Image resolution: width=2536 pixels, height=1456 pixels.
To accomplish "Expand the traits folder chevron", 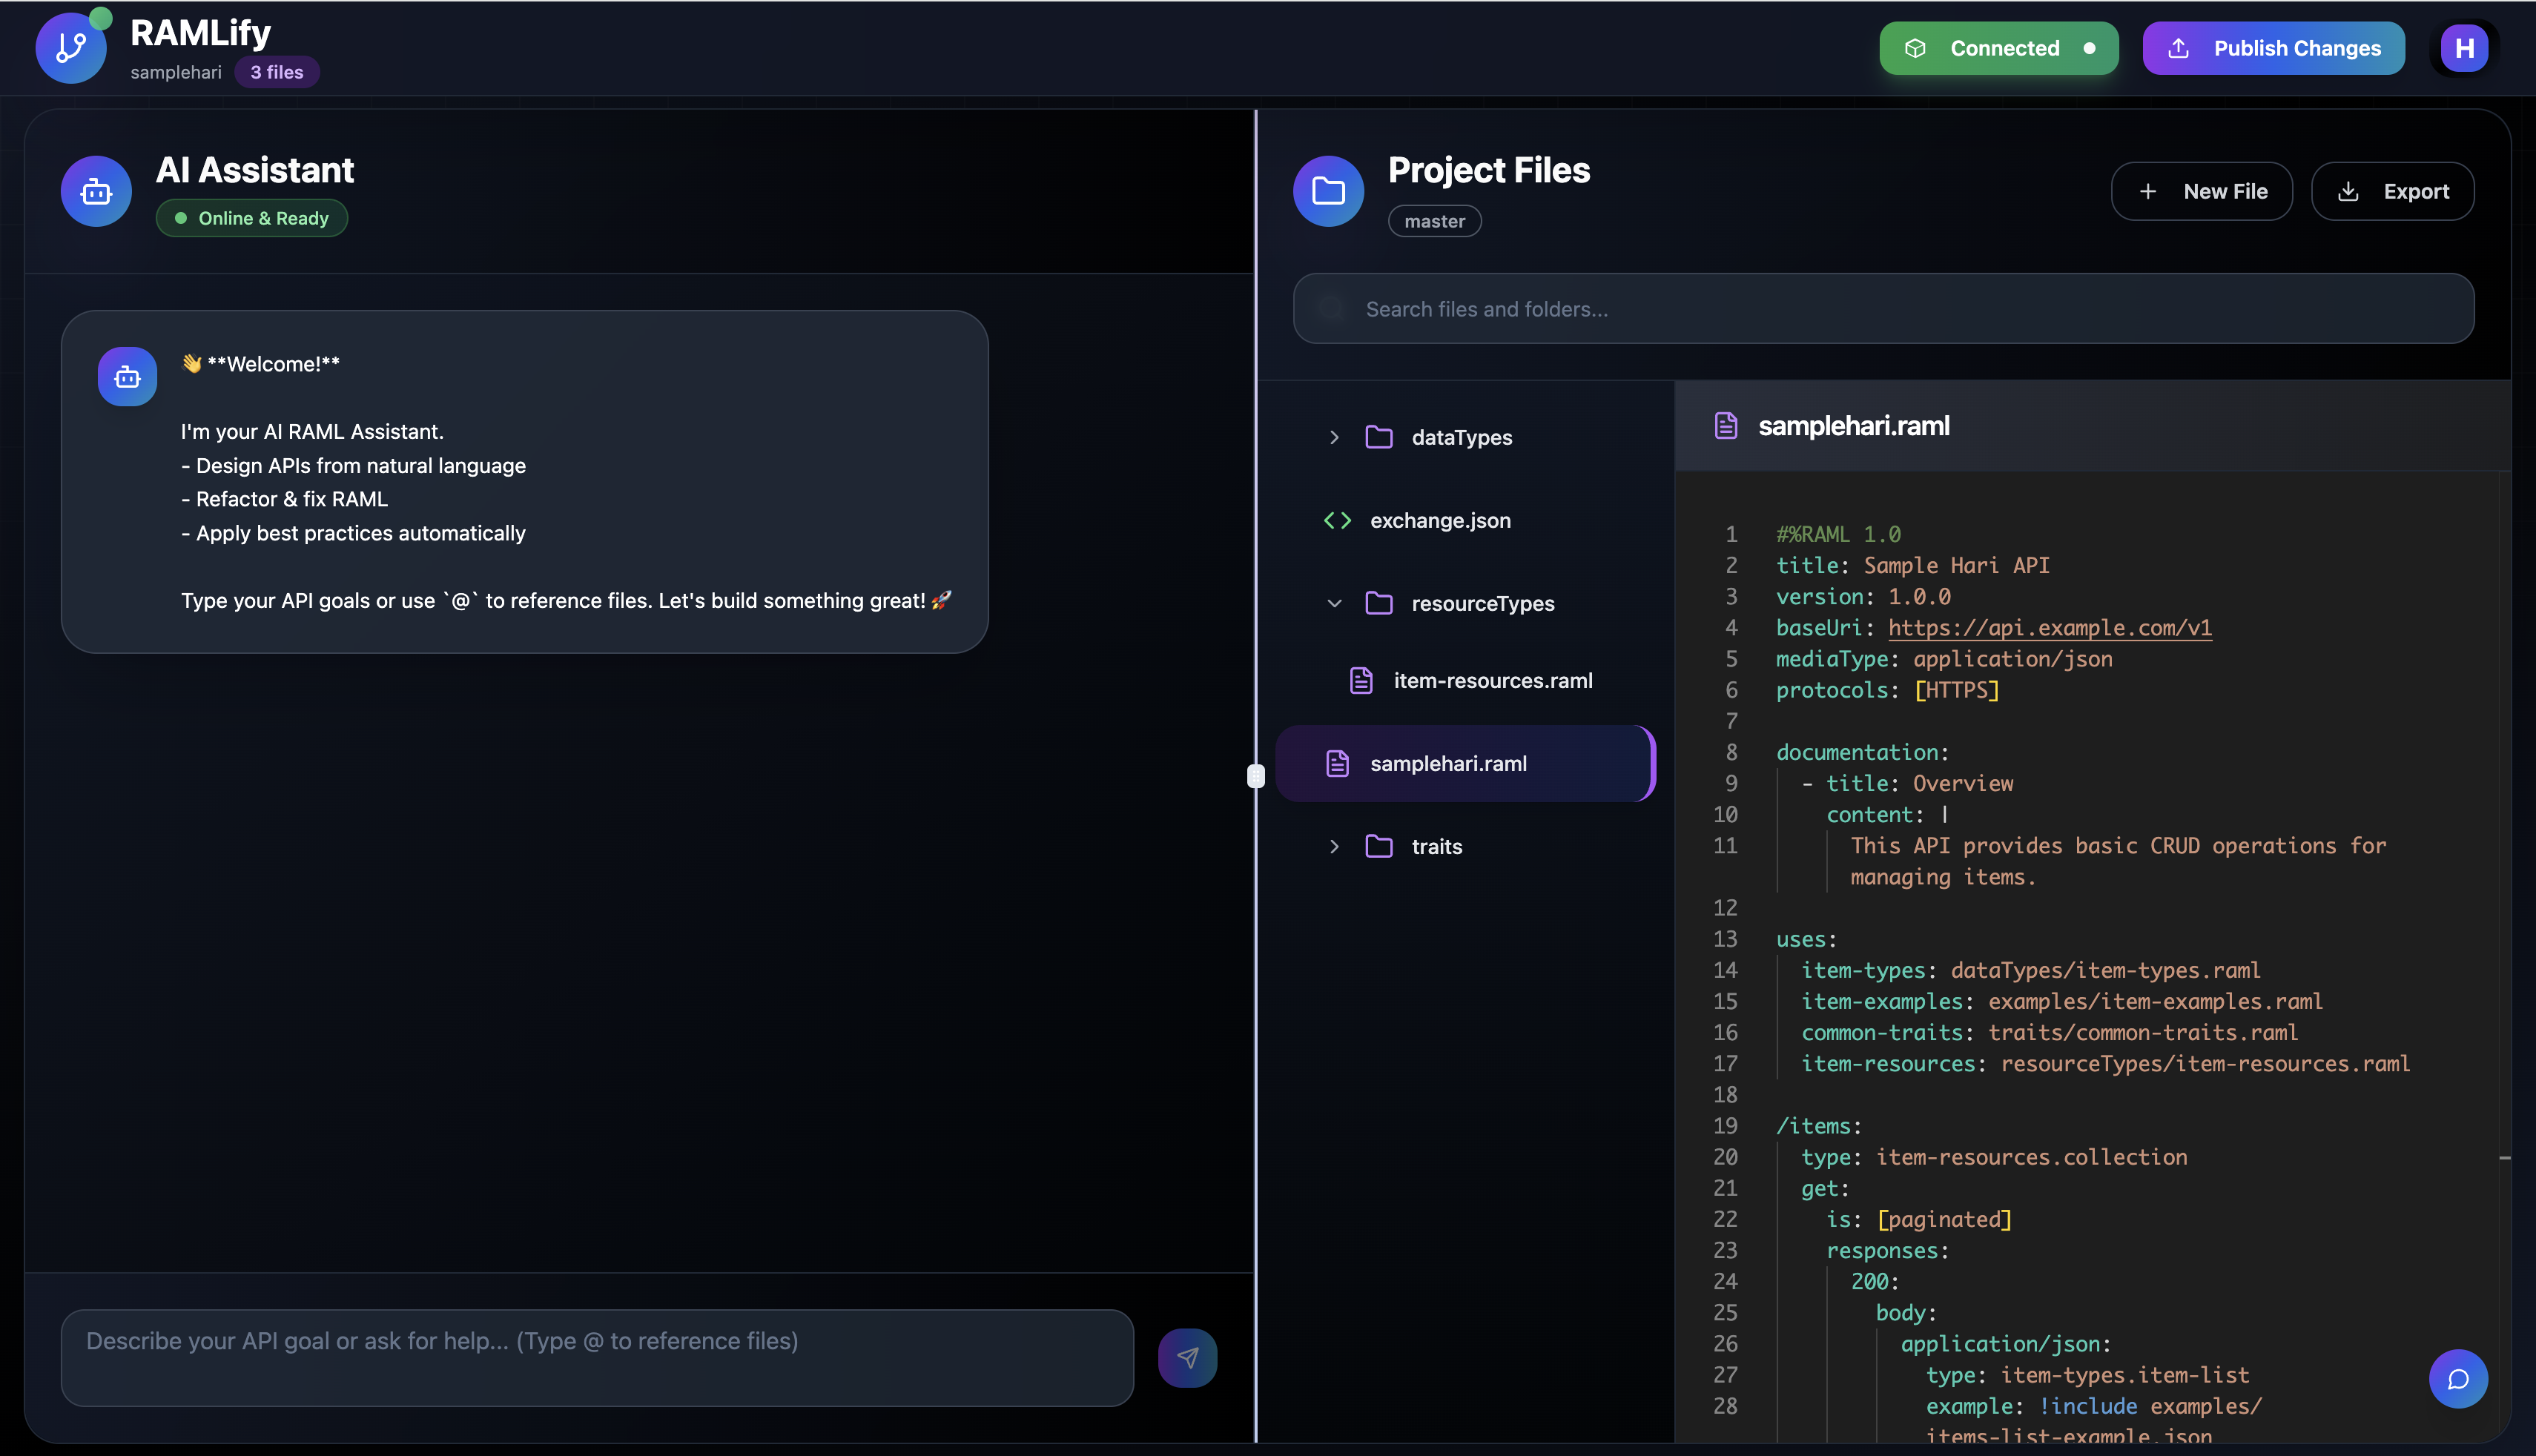I will pyautogui.click(x=1333, y=846).
